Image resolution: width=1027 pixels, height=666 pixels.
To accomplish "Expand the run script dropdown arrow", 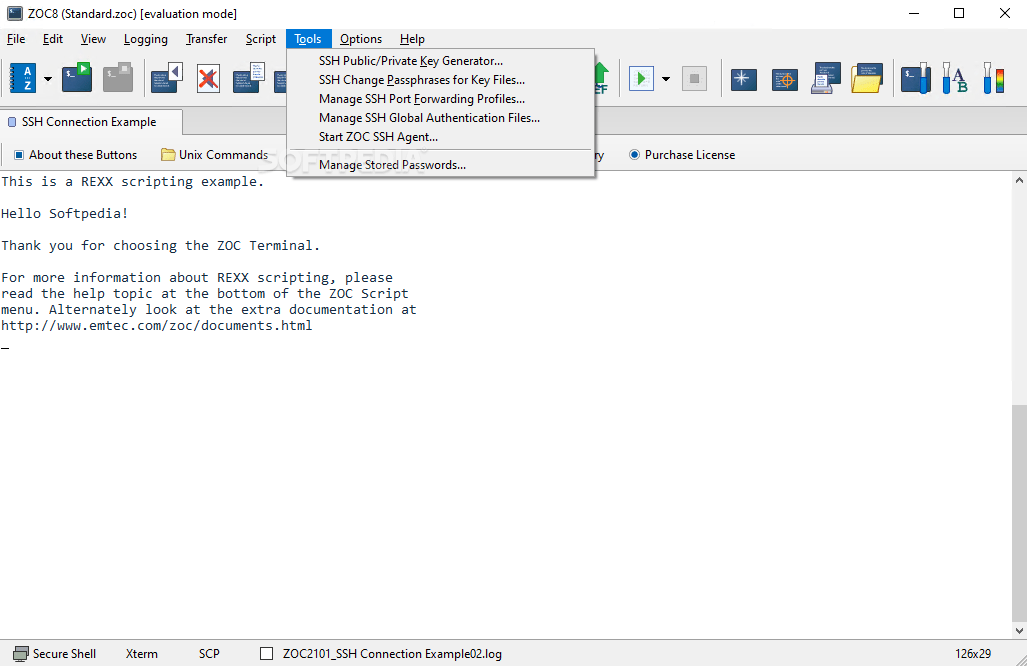I will pos(666,79).
